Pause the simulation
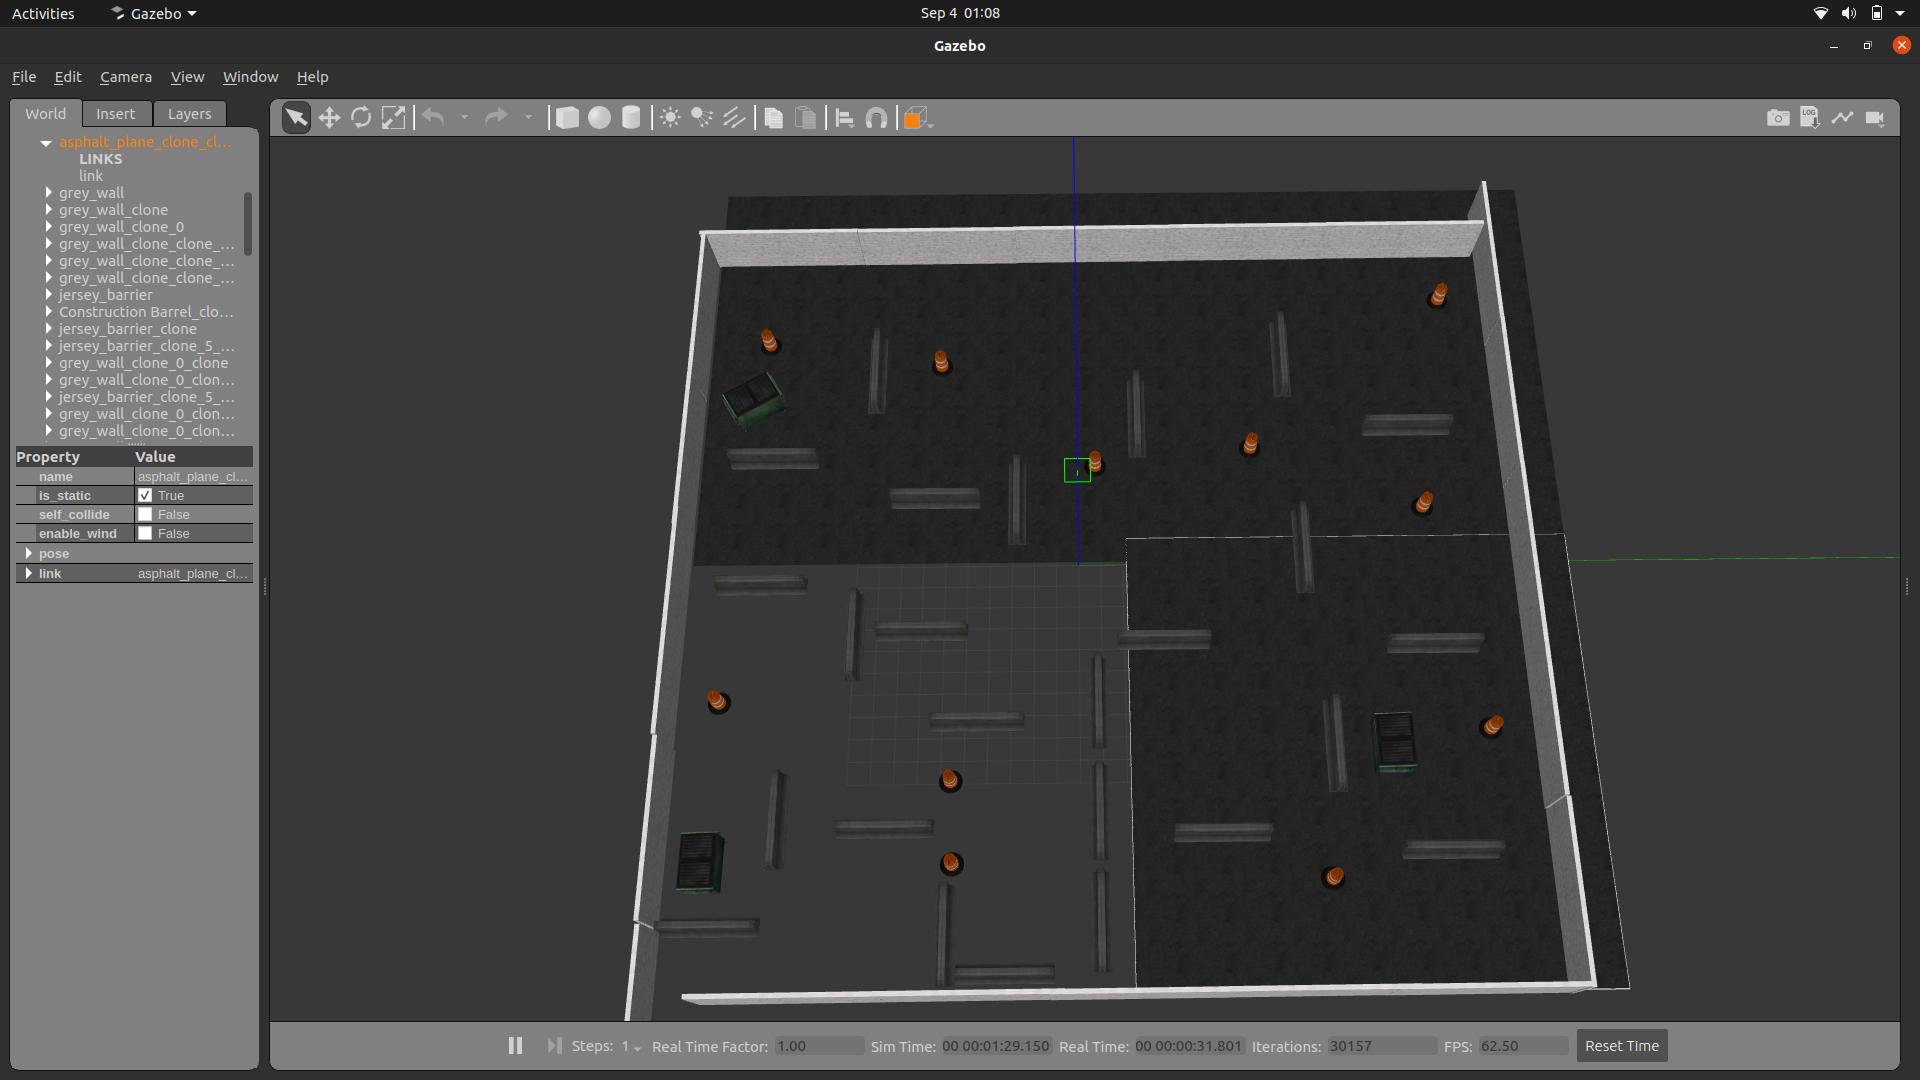The height and width of the screenshot is (1080, 1920). pyautogui.click(x=515, y=1046)
